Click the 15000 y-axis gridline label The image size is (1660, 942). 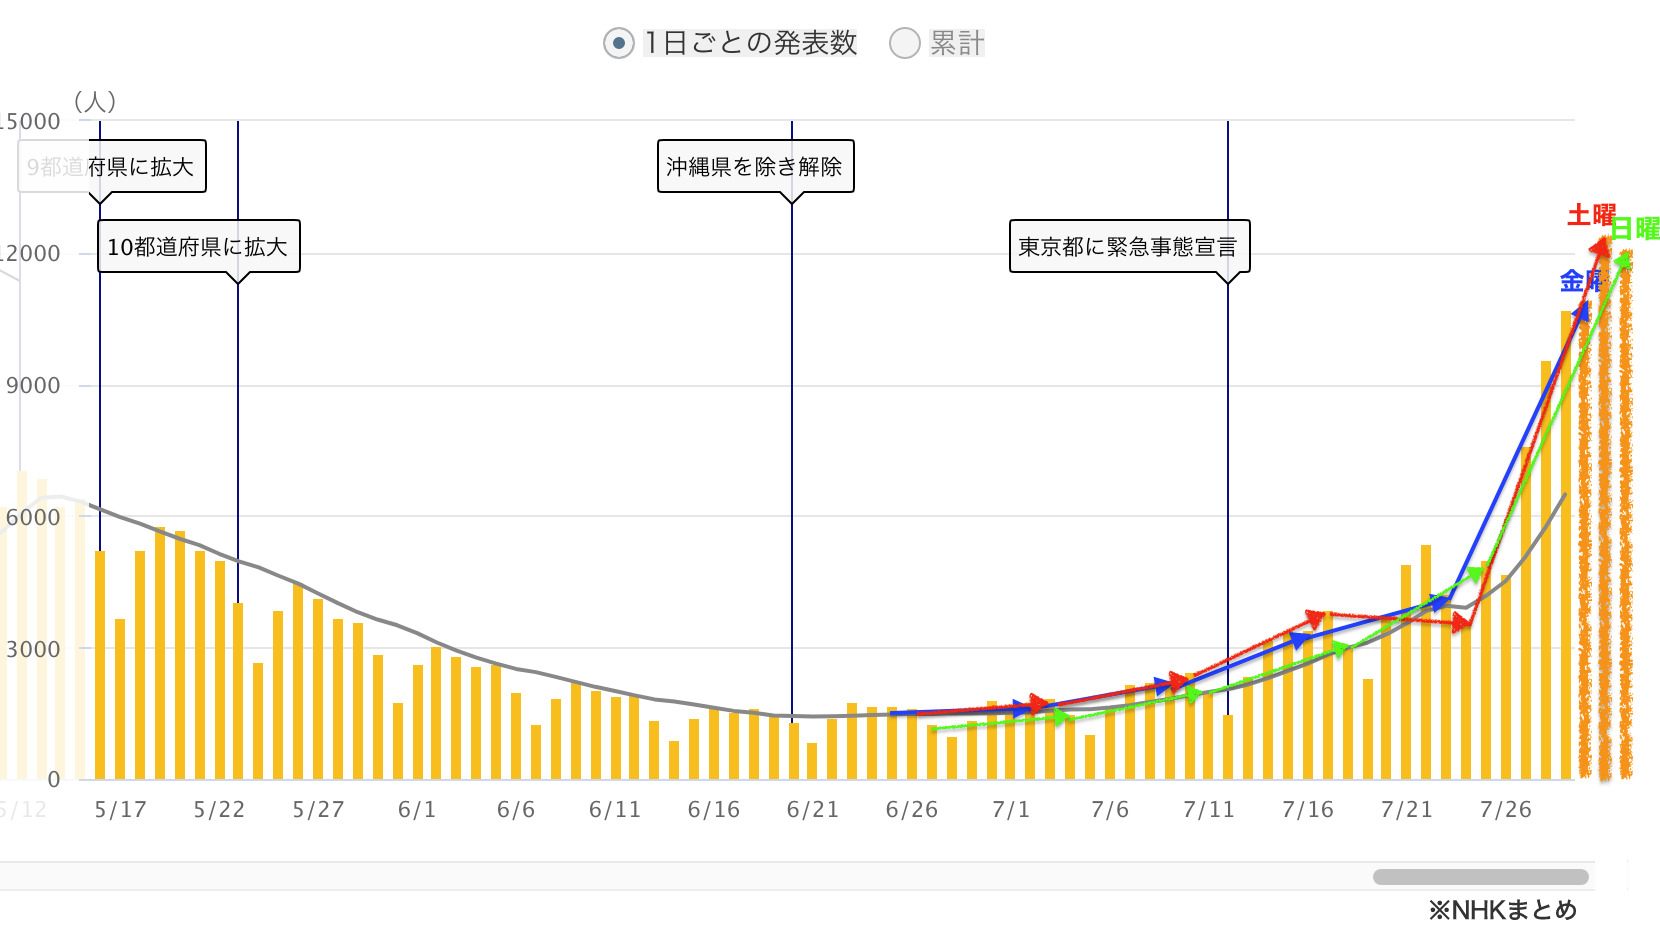[x=30, y=122]
